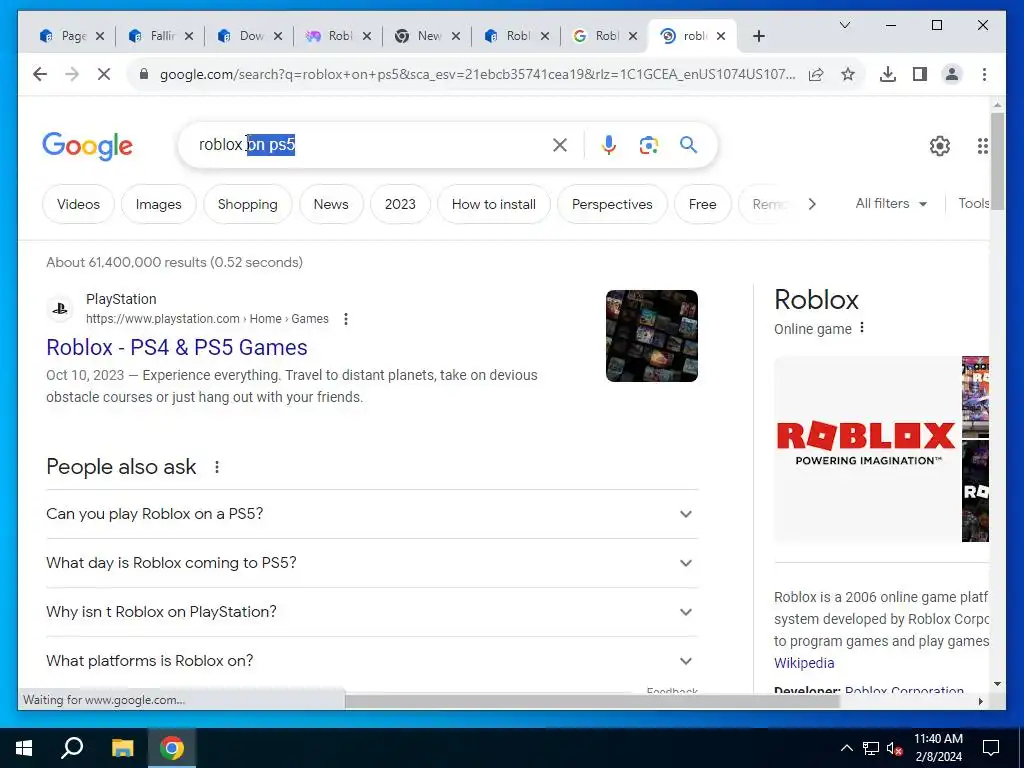Search by image with Google Lens
Screen dimensions: 1024x768
pos(648,145)
